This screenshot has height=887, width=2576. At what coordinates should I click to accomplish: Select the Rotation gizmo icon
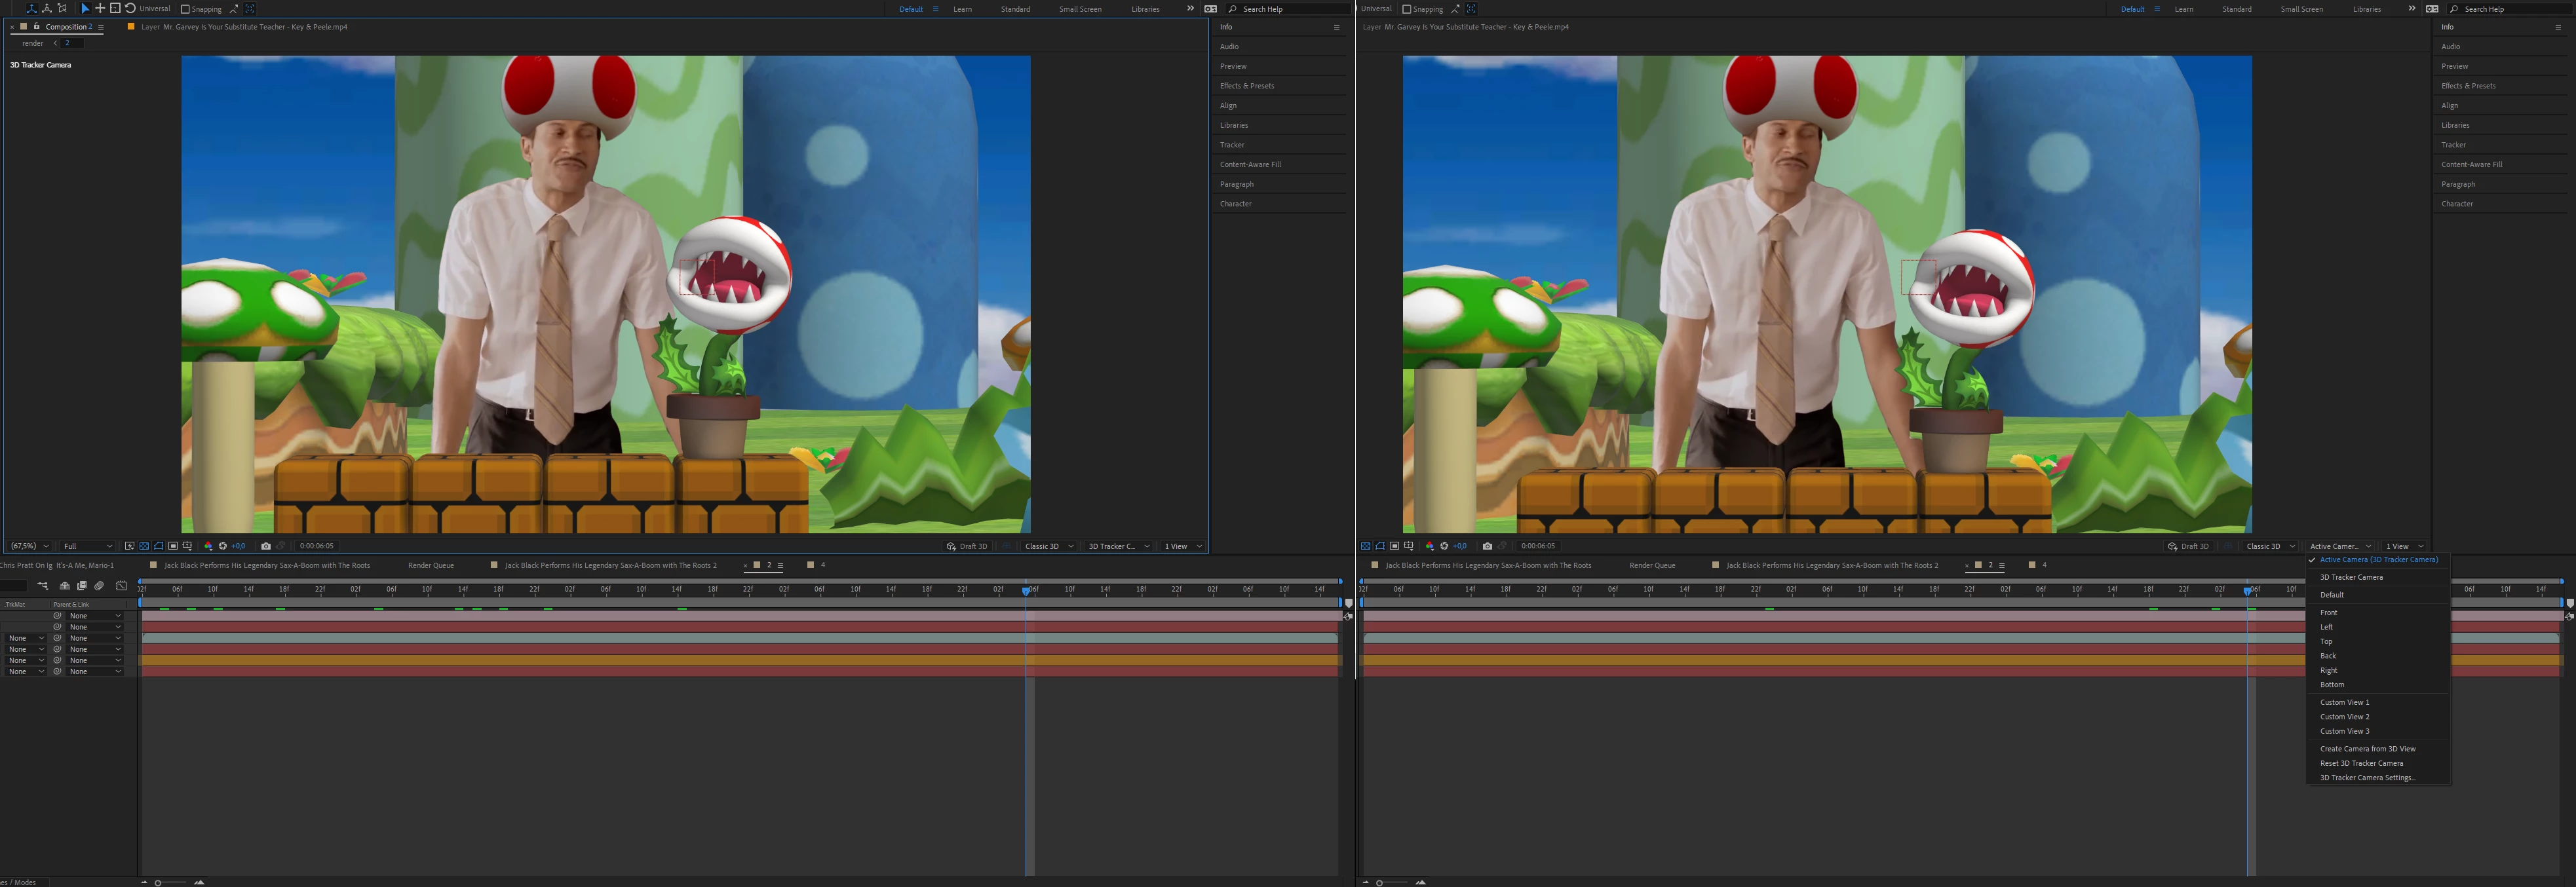tap(130, 8)
